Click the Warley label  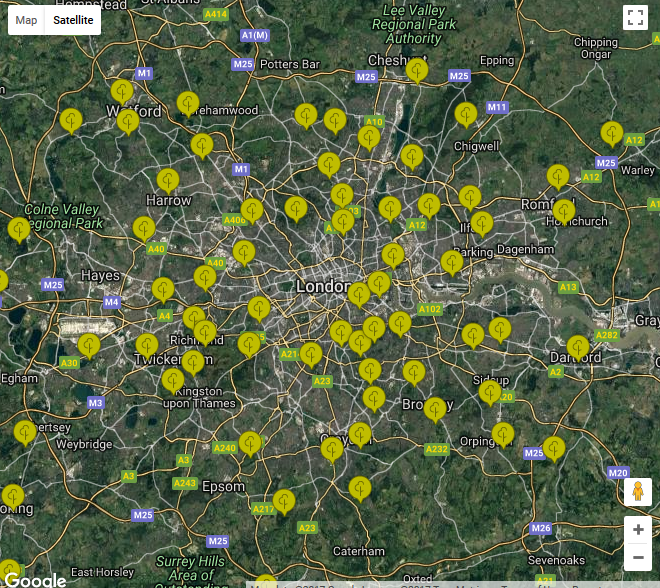click(638, 170)
